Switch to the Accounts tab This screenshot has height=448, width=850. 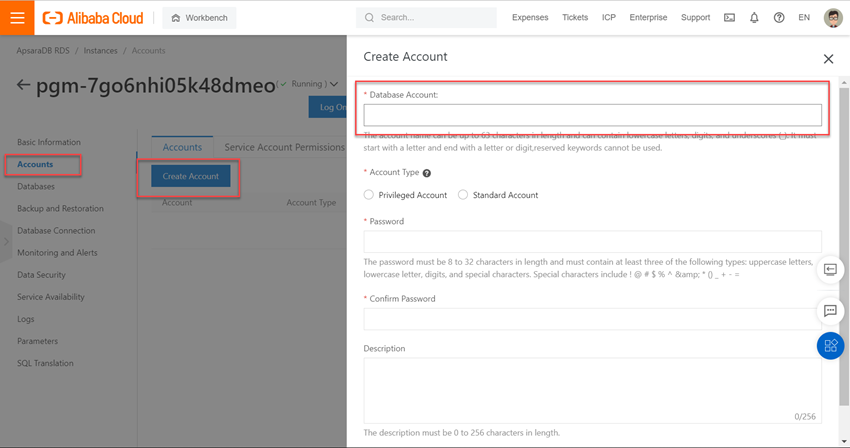click(x=182, y=147)
